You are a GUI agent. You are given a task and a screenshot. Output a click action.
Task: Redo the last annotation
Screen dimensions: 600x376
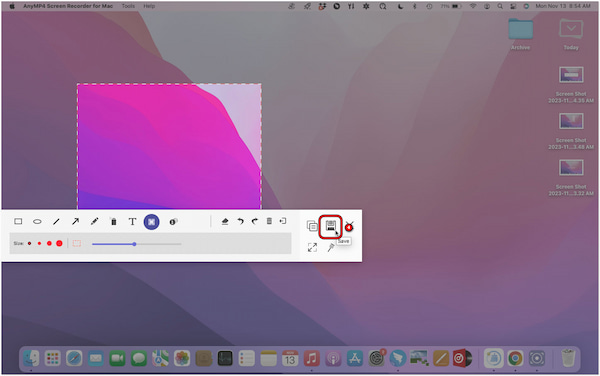tap(255, 221)
